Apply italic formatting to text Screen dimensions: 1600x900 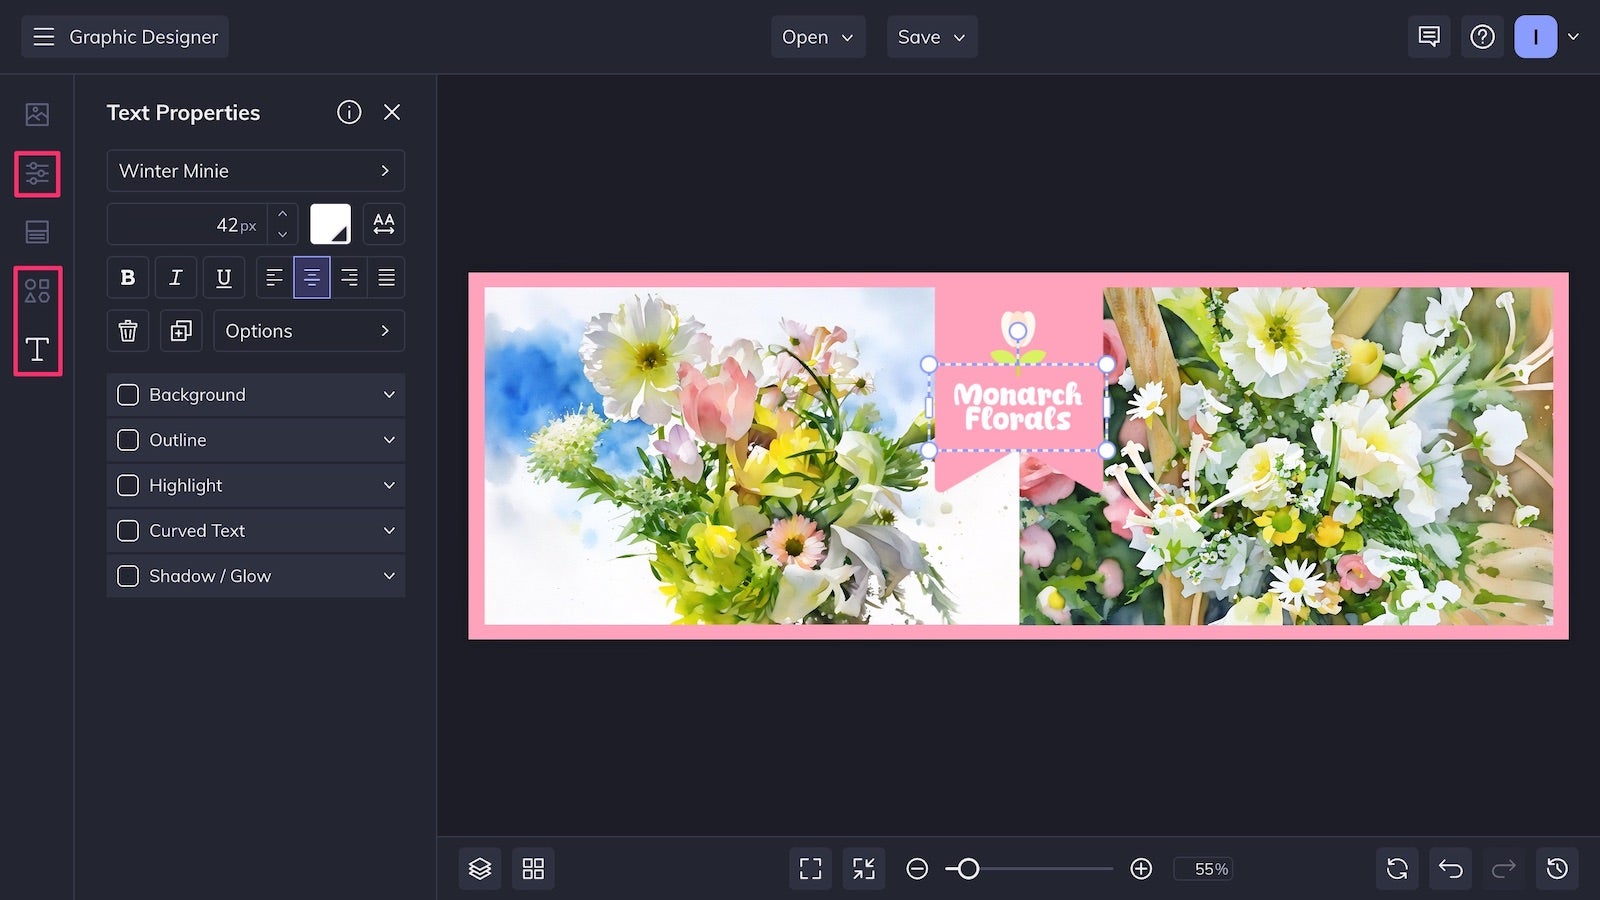click(x=176, y=277)
